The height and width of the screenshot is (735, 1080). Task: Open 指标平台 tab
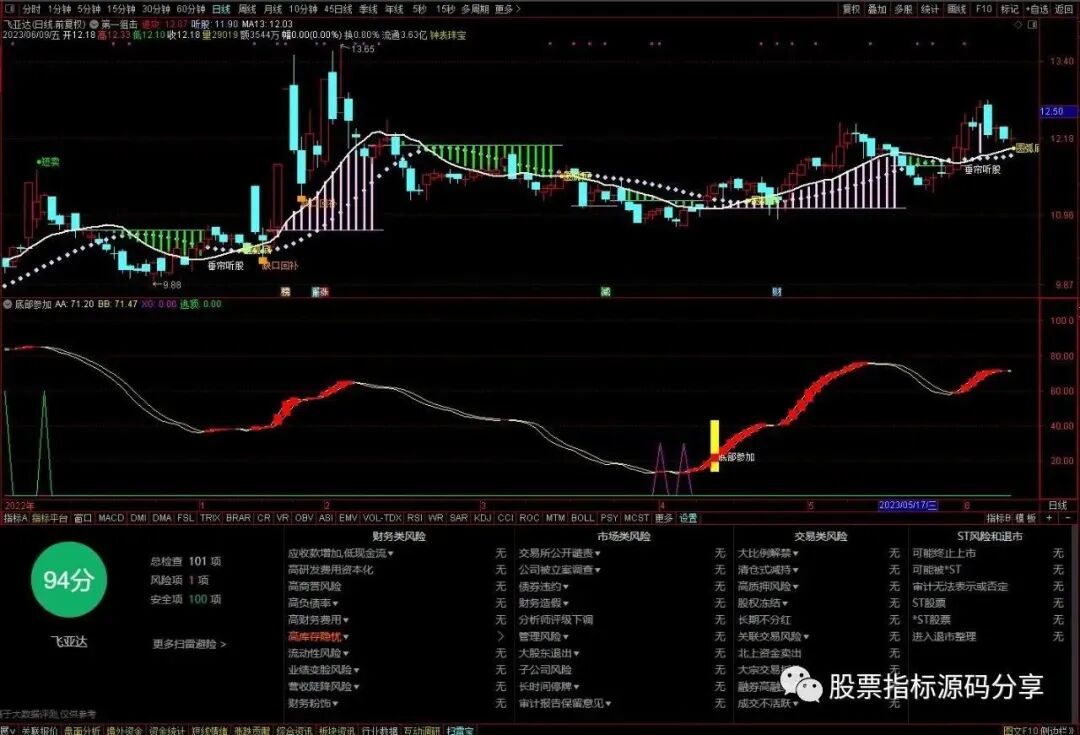coord(50,517)
